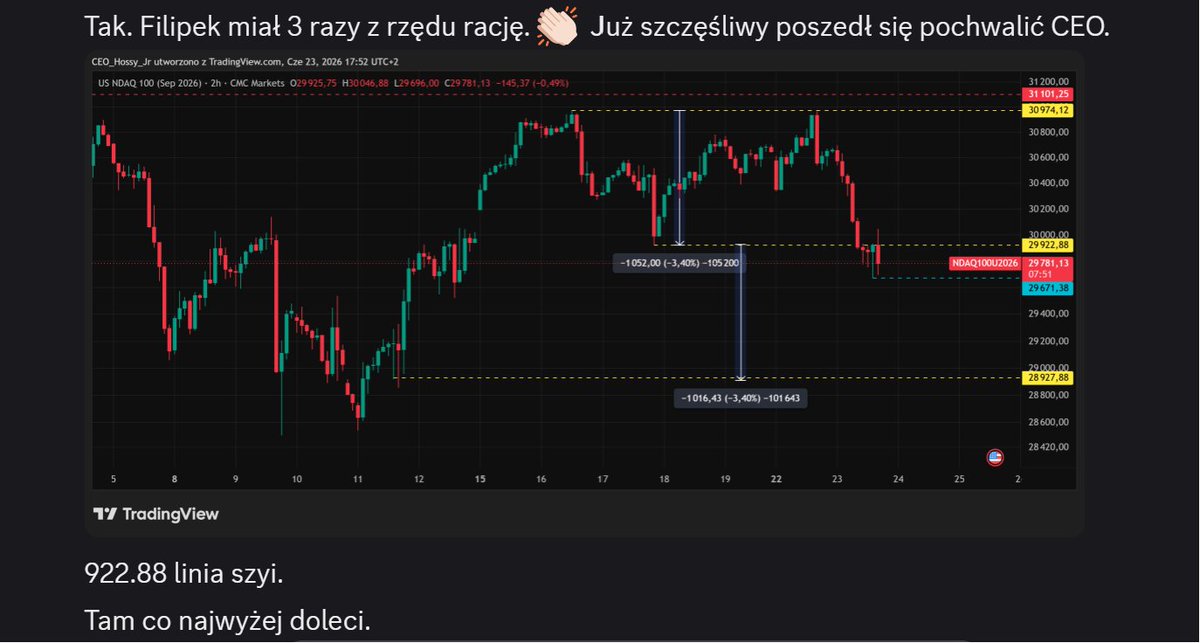Click the text 'Tam co najwyżej doleci.'
The height and width of the screenshot is (643, 1200).
pyautogui.click(x=227, y=621)
